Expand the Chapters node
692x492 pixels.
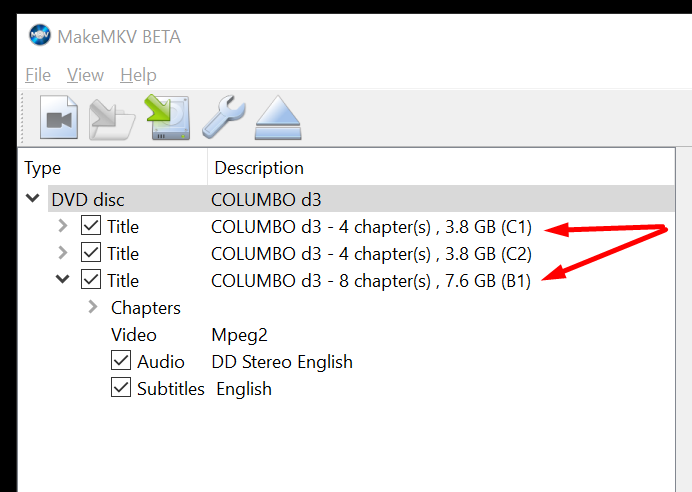93,307
